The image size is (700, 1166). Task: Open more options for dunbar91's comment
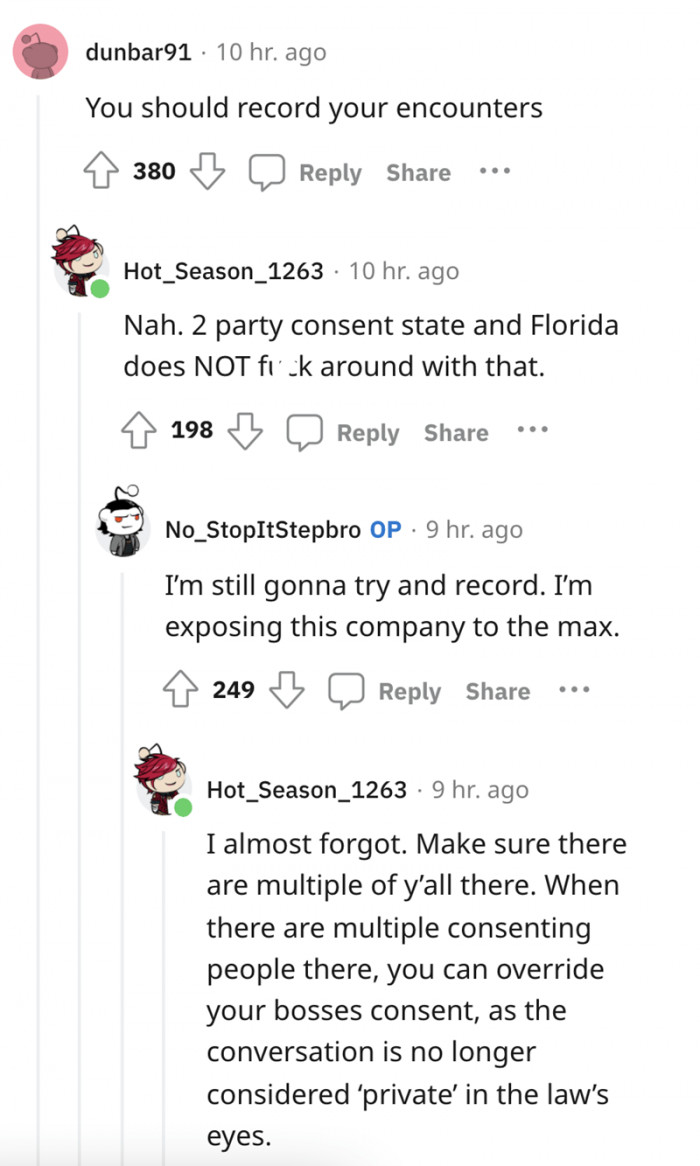(x=494, y=172)
